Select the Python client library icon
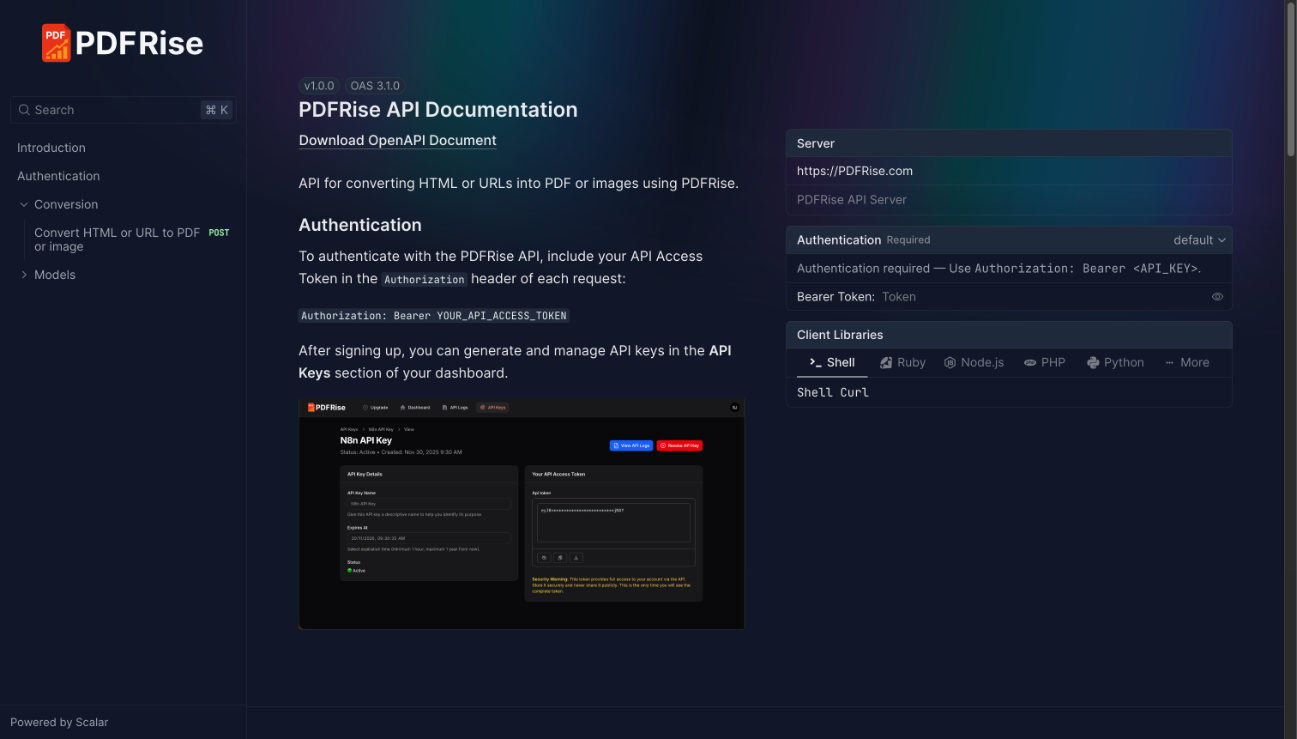Image resolution: width=1297 pixels, height=739 pixels. pyautogui.click(x=1092, y=362)
